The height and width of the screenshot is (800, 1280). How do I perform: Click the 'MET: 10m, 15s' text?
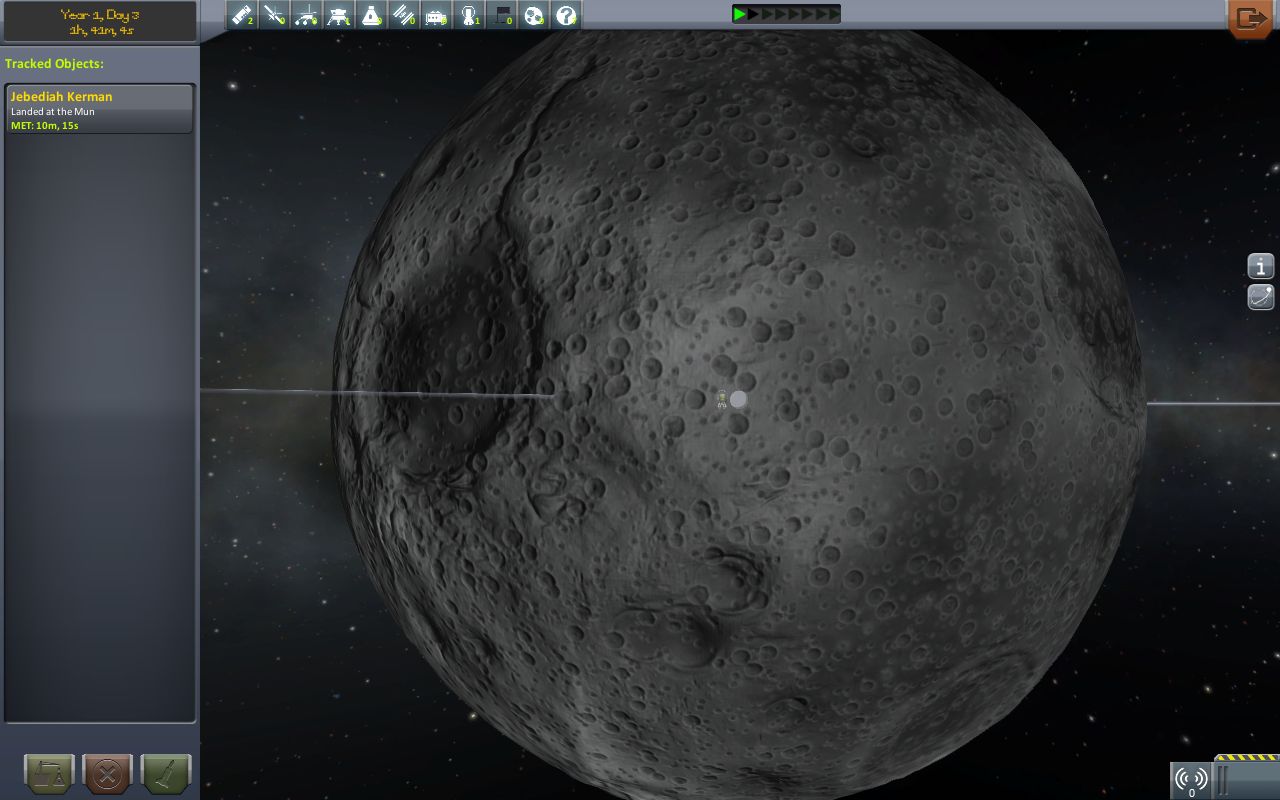point(44,126)
